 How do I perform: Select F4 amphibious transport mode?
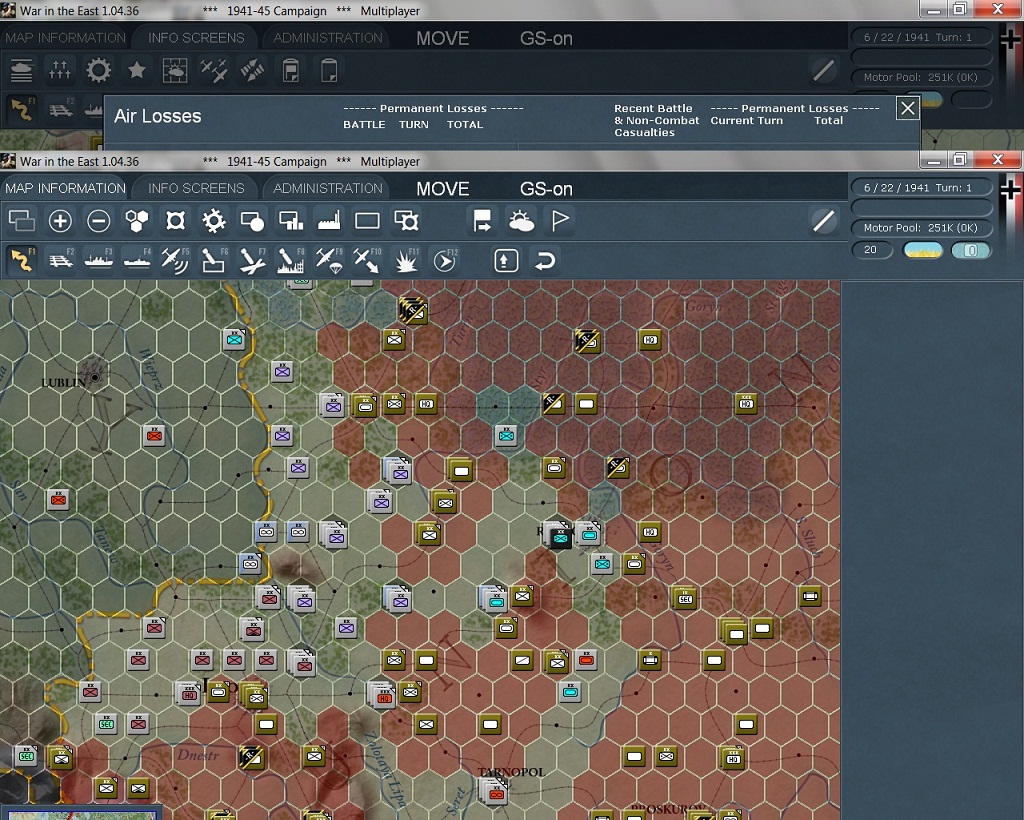click(x=137, y=260)
